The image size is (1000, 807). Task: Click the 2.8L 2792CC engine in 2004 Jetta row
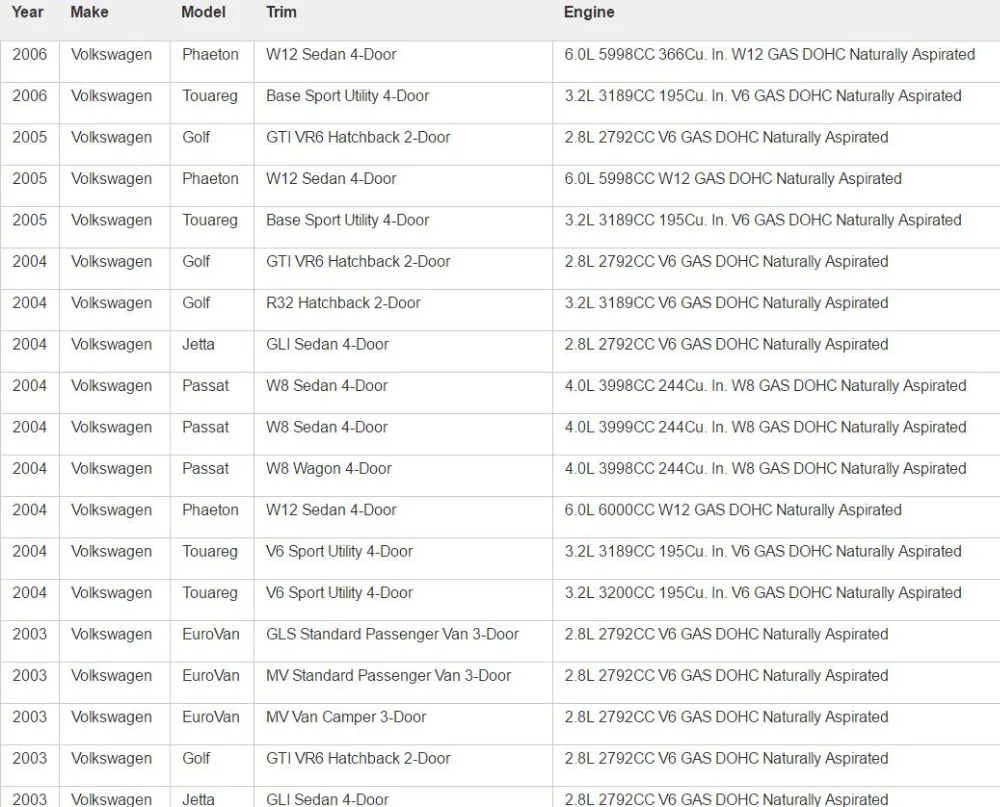(726, 344)
